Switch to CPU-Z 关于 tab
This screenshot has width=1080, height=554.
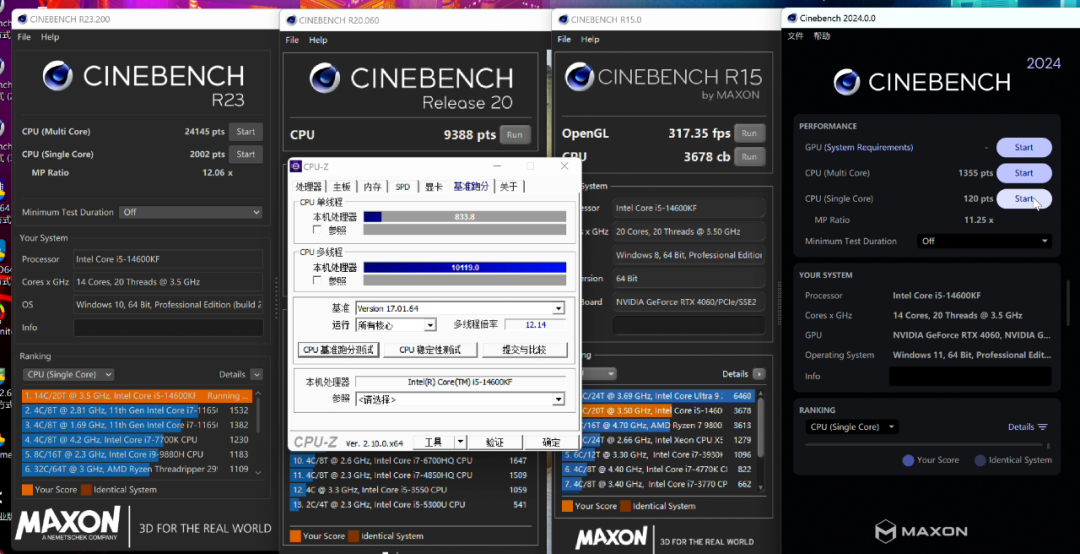coord(509,187)
